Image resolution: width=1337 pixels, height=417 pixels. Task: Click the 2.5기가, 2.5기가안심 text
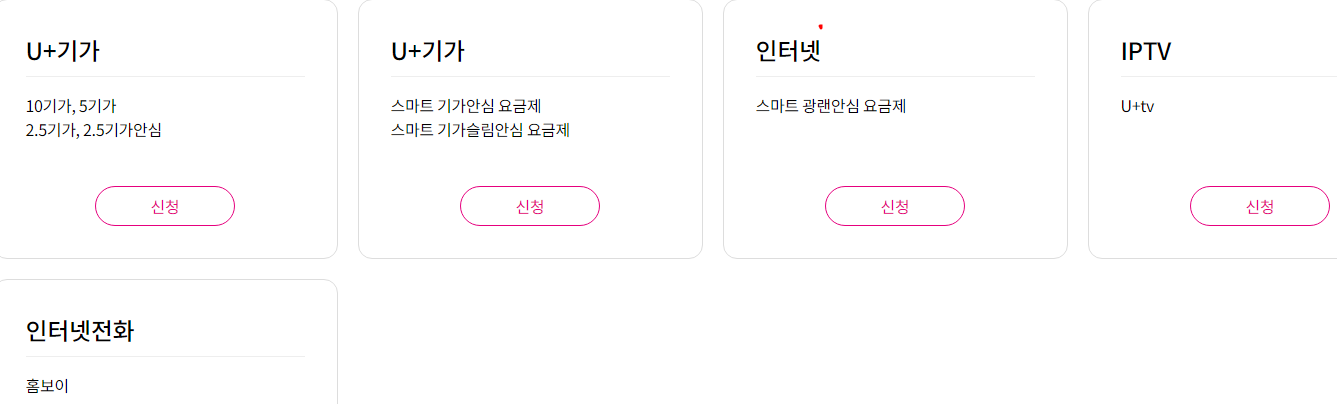[94, 130]
